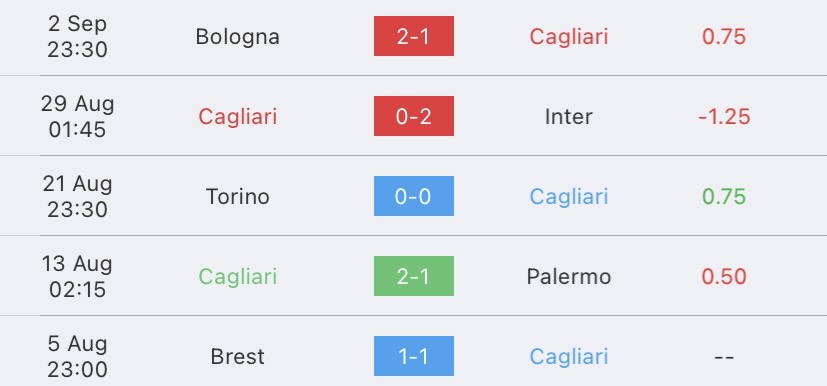Click the 13 Aug 02:15 match date
The width and height of the screenshot is (827, 386).
[x=78, y=276]
